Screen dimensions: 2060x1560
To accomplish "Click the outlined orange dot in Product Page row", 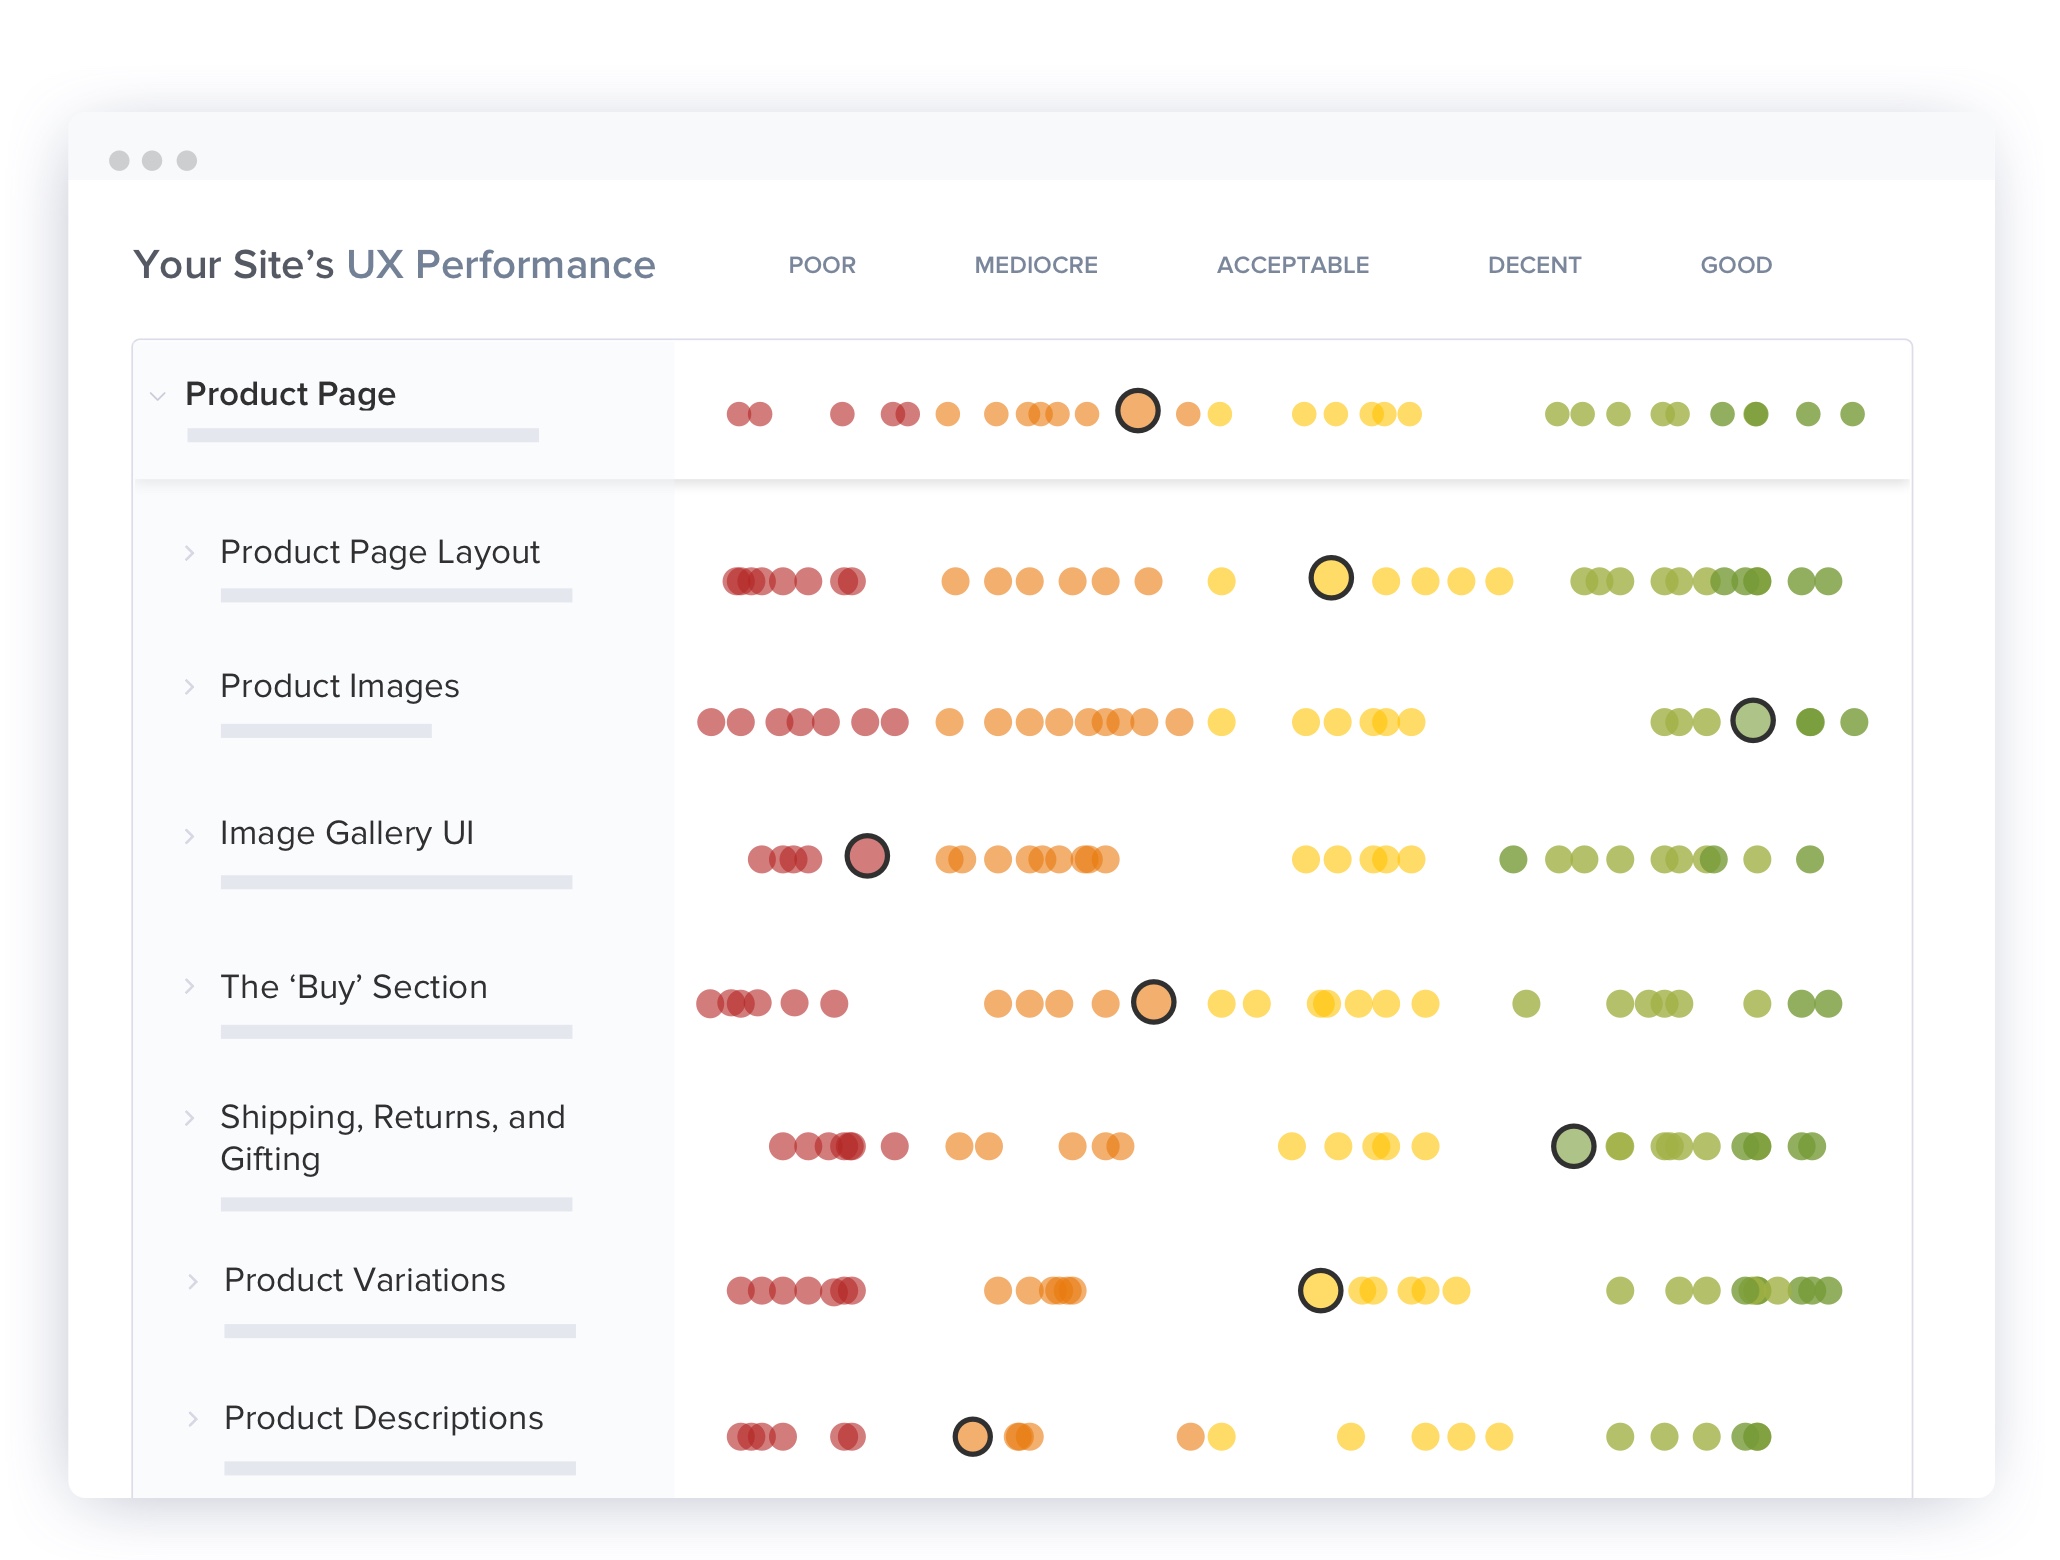I will pyautogui.click(x=1137, y=411).
